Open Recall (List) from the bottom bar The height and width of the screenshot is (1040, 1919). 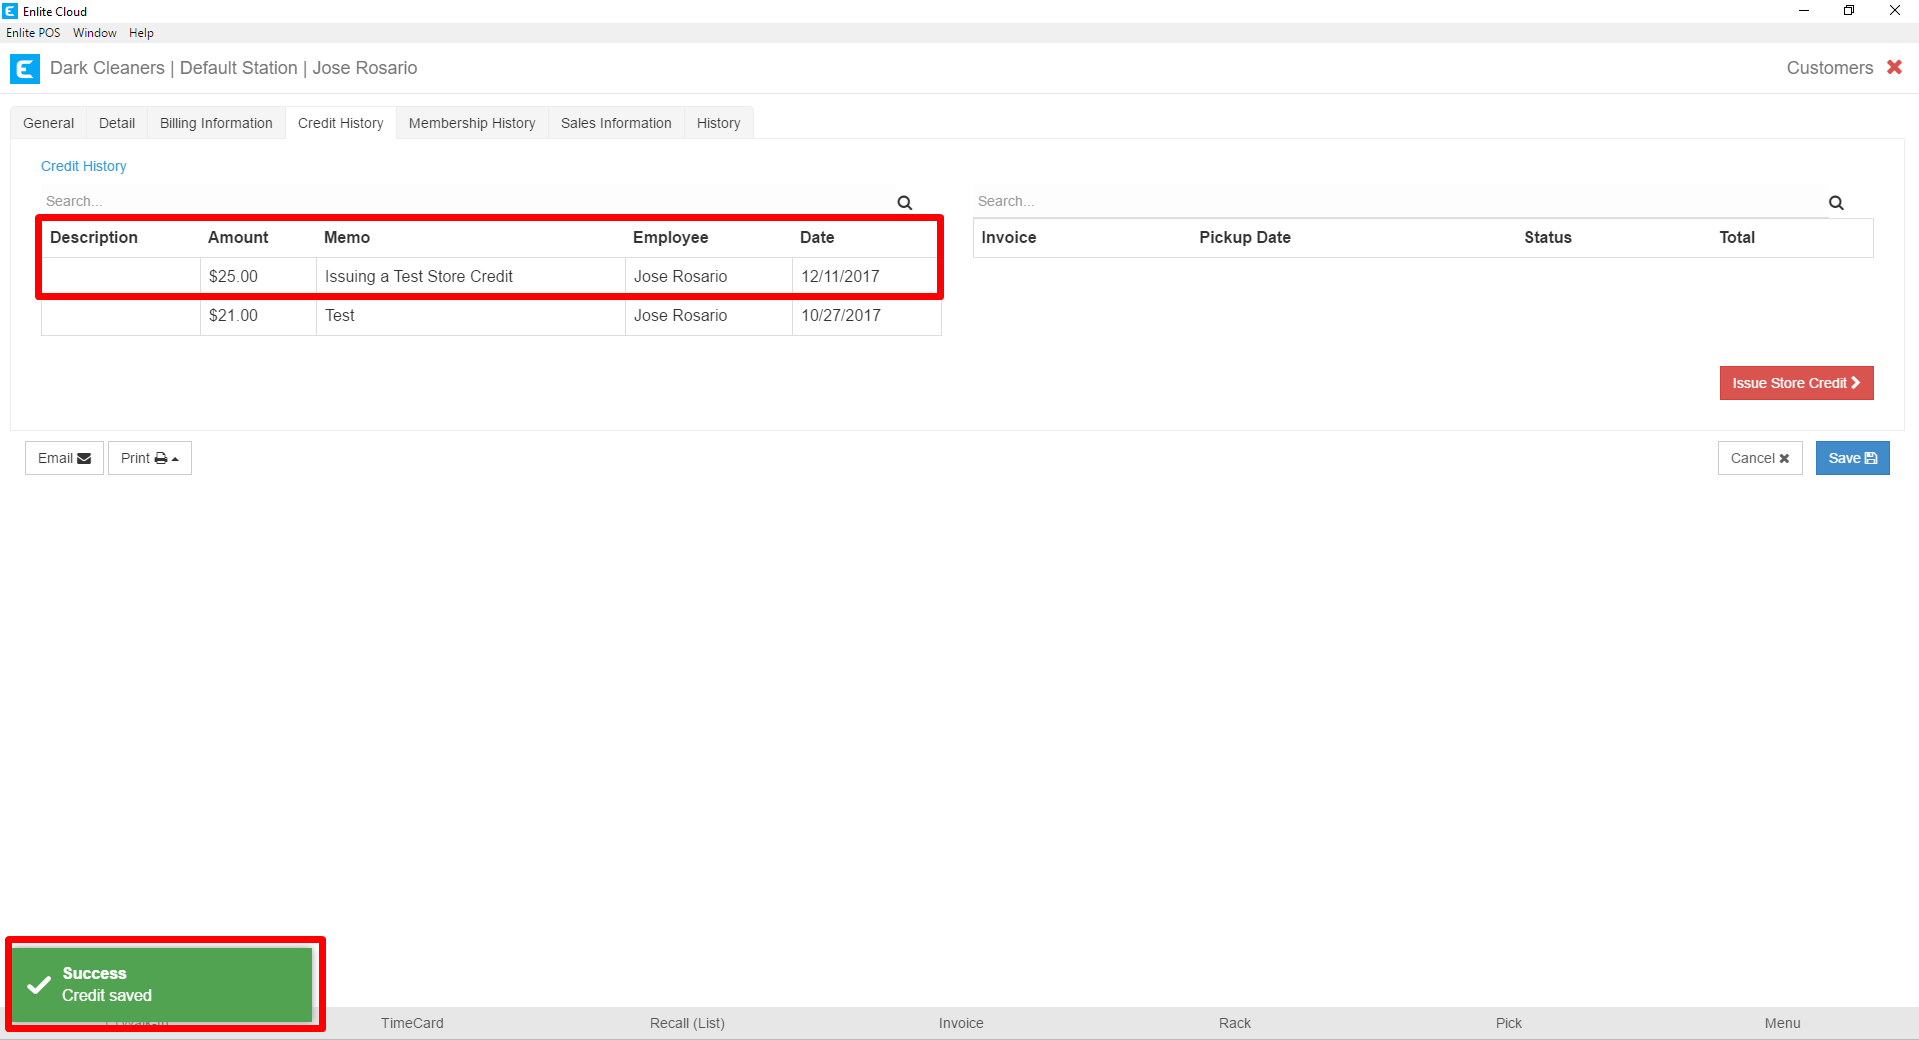pyautogui.click(x=687, y=1023)
